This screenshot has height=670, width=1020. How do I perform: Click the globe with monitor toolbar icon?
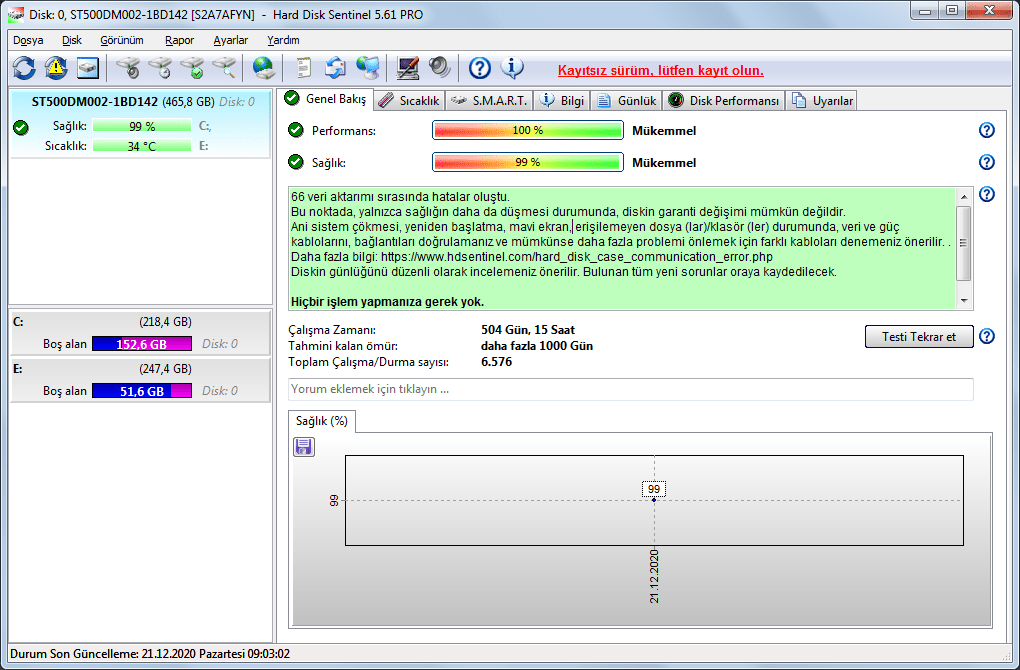[368, 68]
